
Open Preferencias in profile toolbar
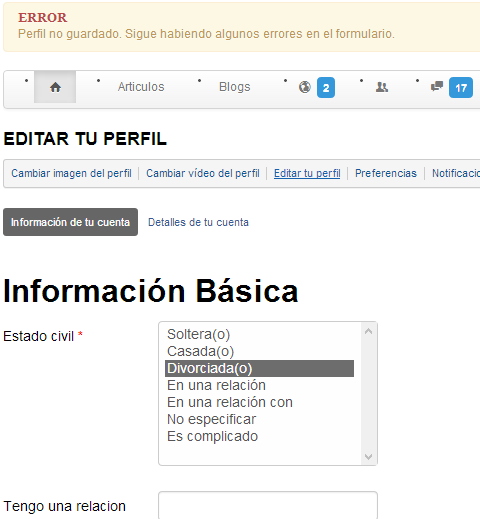[x=386, y=173]
